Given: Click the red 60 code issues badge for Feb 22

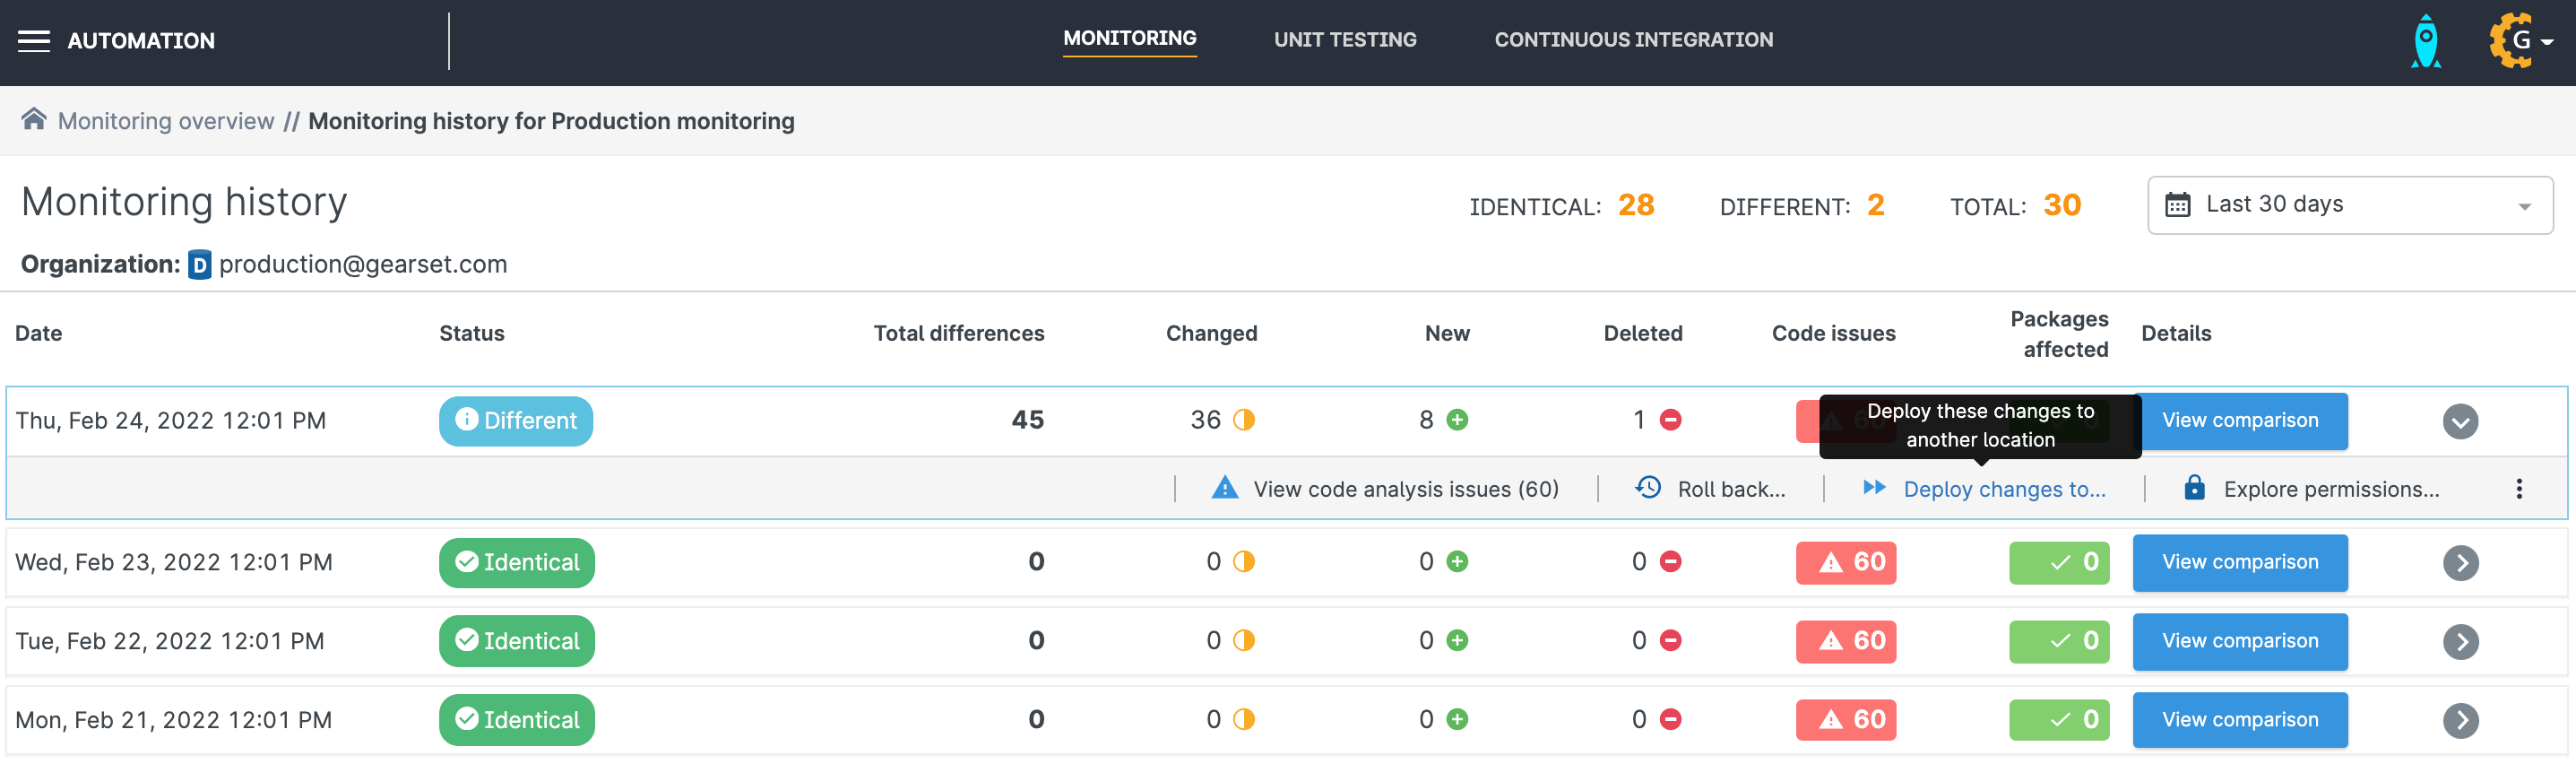Looking at the screenshot, I should 1845,641.
